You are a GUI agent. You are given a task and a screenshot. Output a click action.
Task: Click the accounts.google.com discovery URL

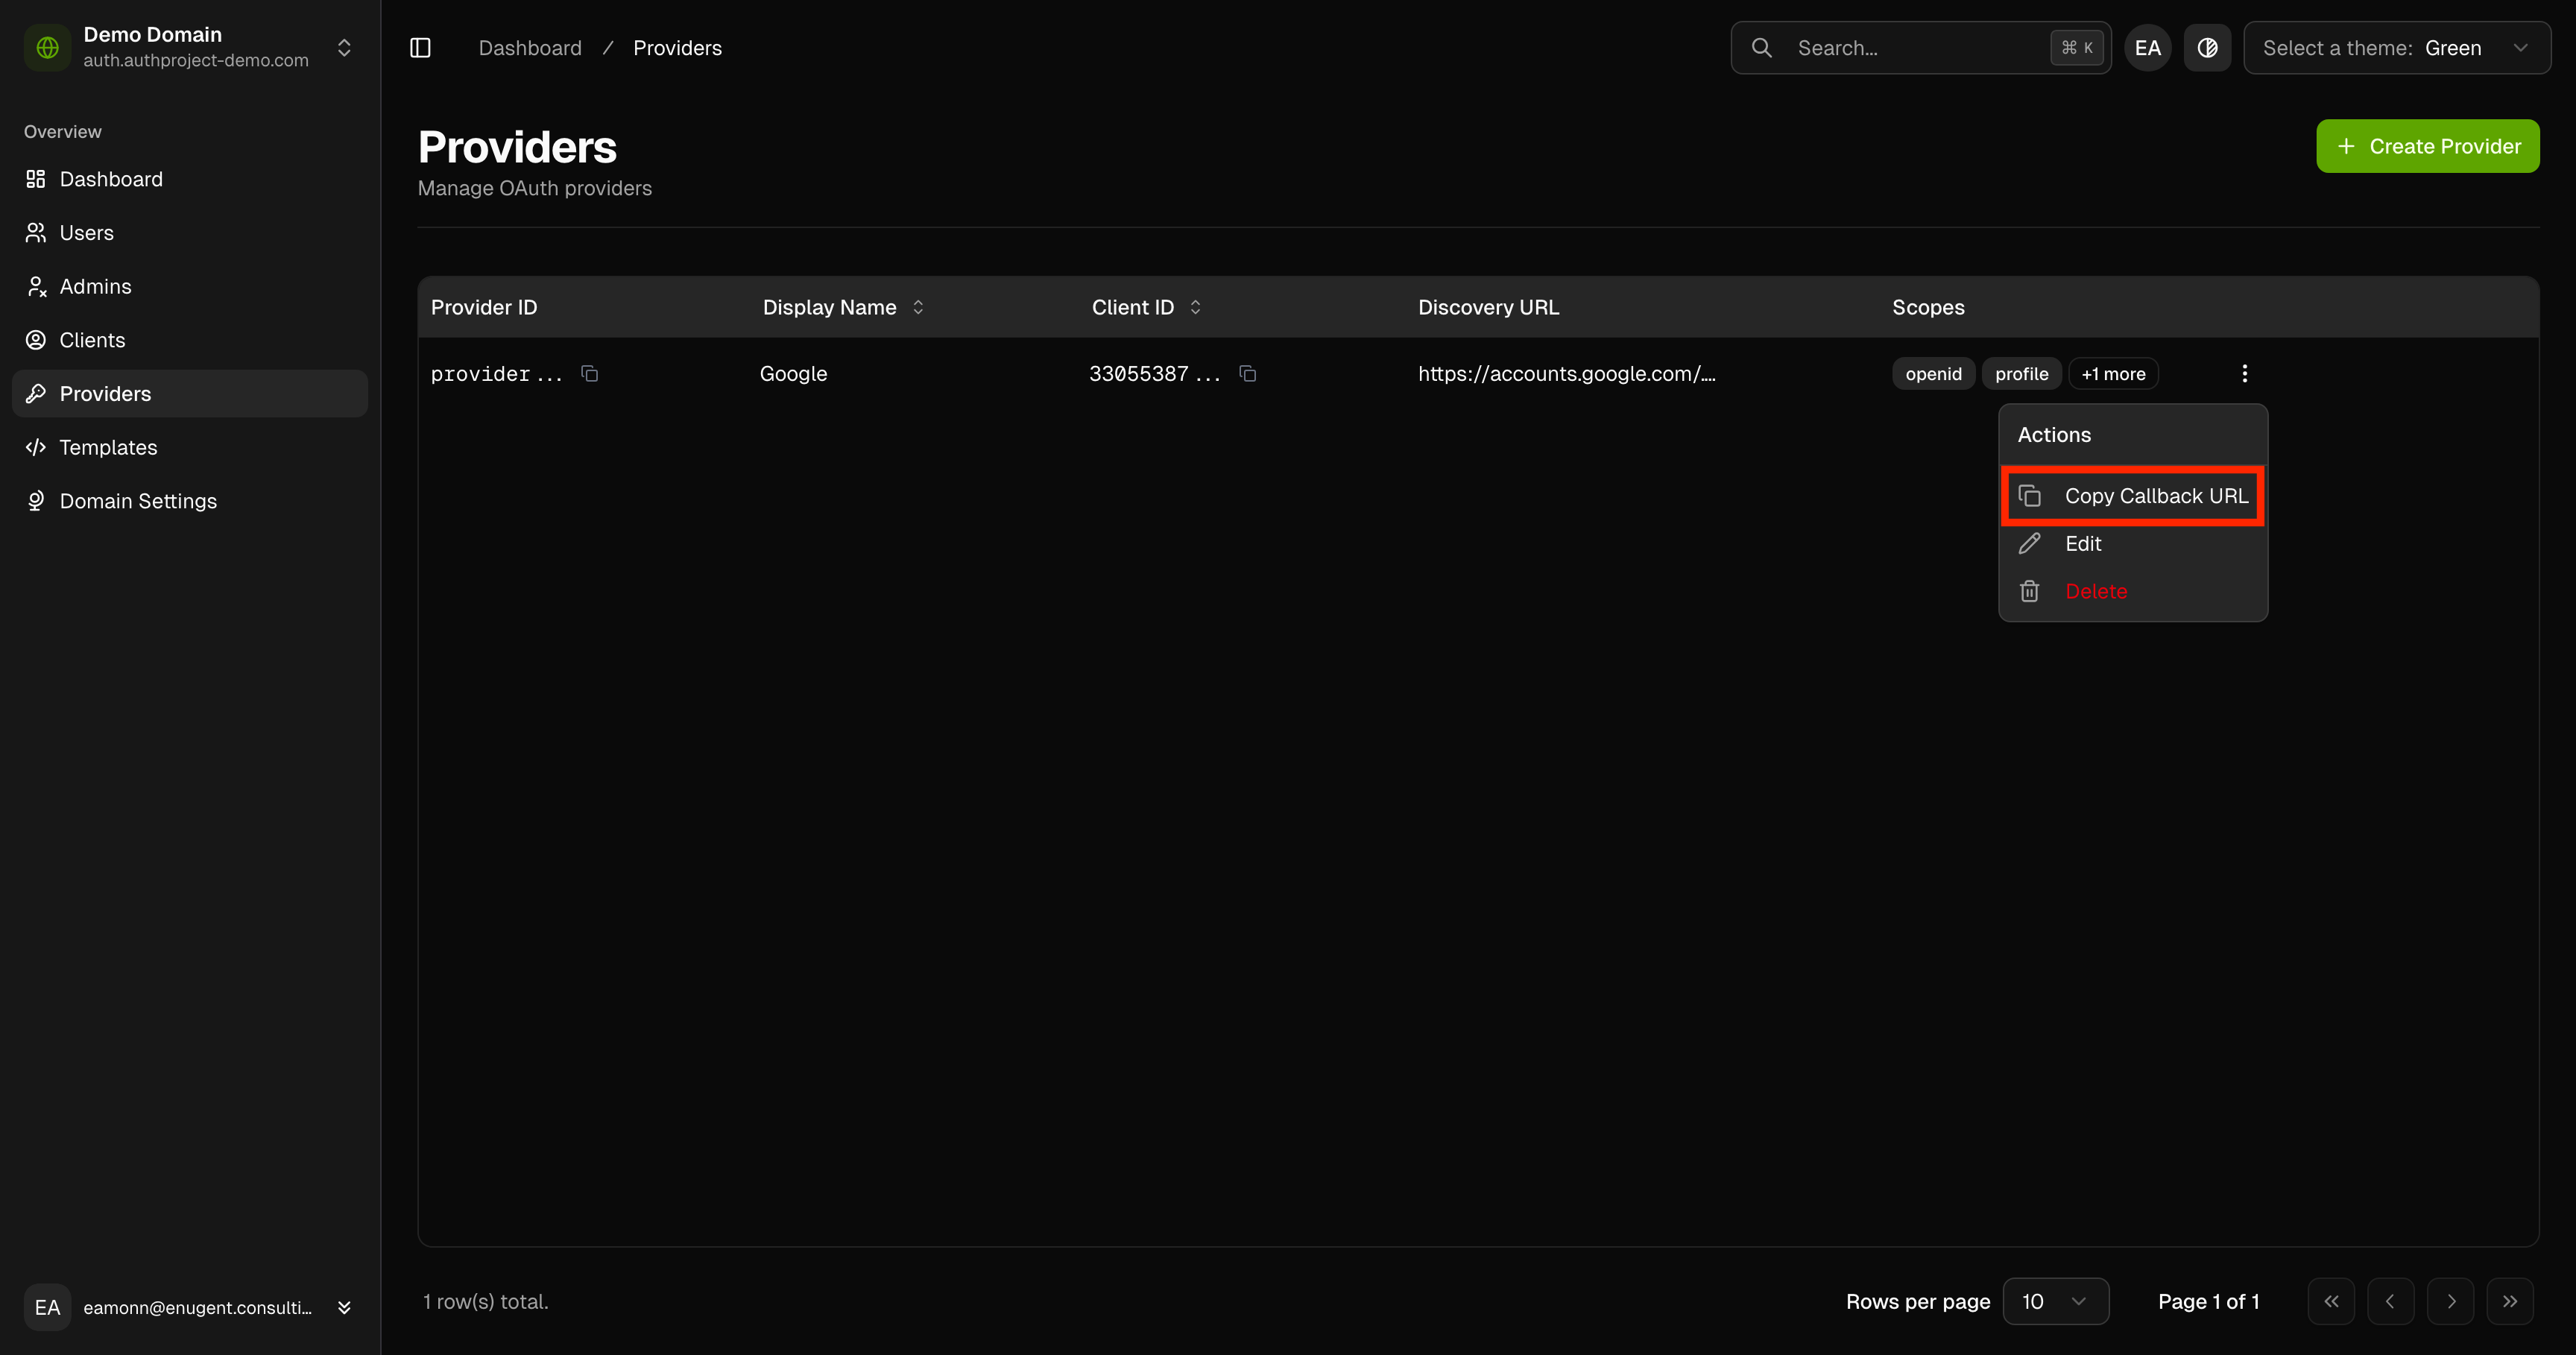point(1566,374)
